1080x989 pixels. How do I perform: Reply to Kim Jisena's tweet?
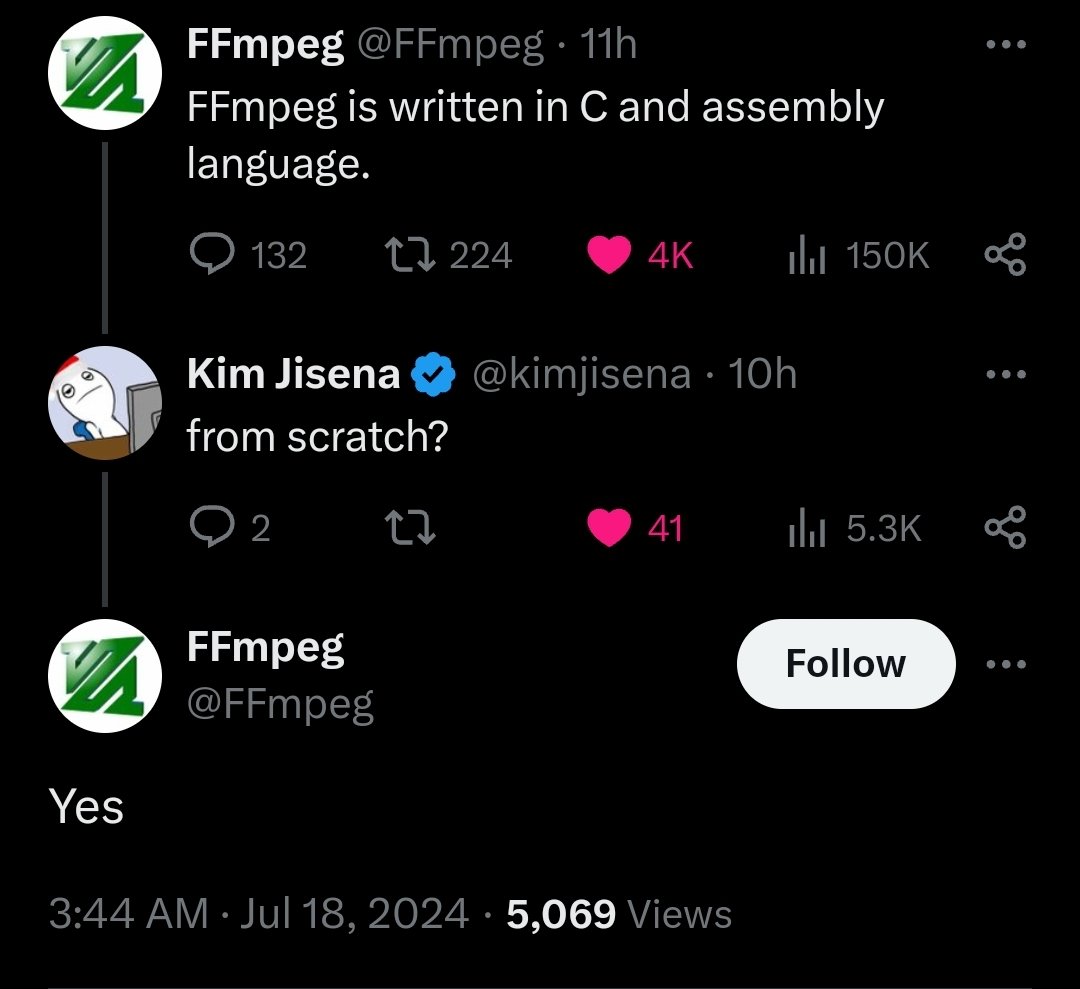[230, 528]
